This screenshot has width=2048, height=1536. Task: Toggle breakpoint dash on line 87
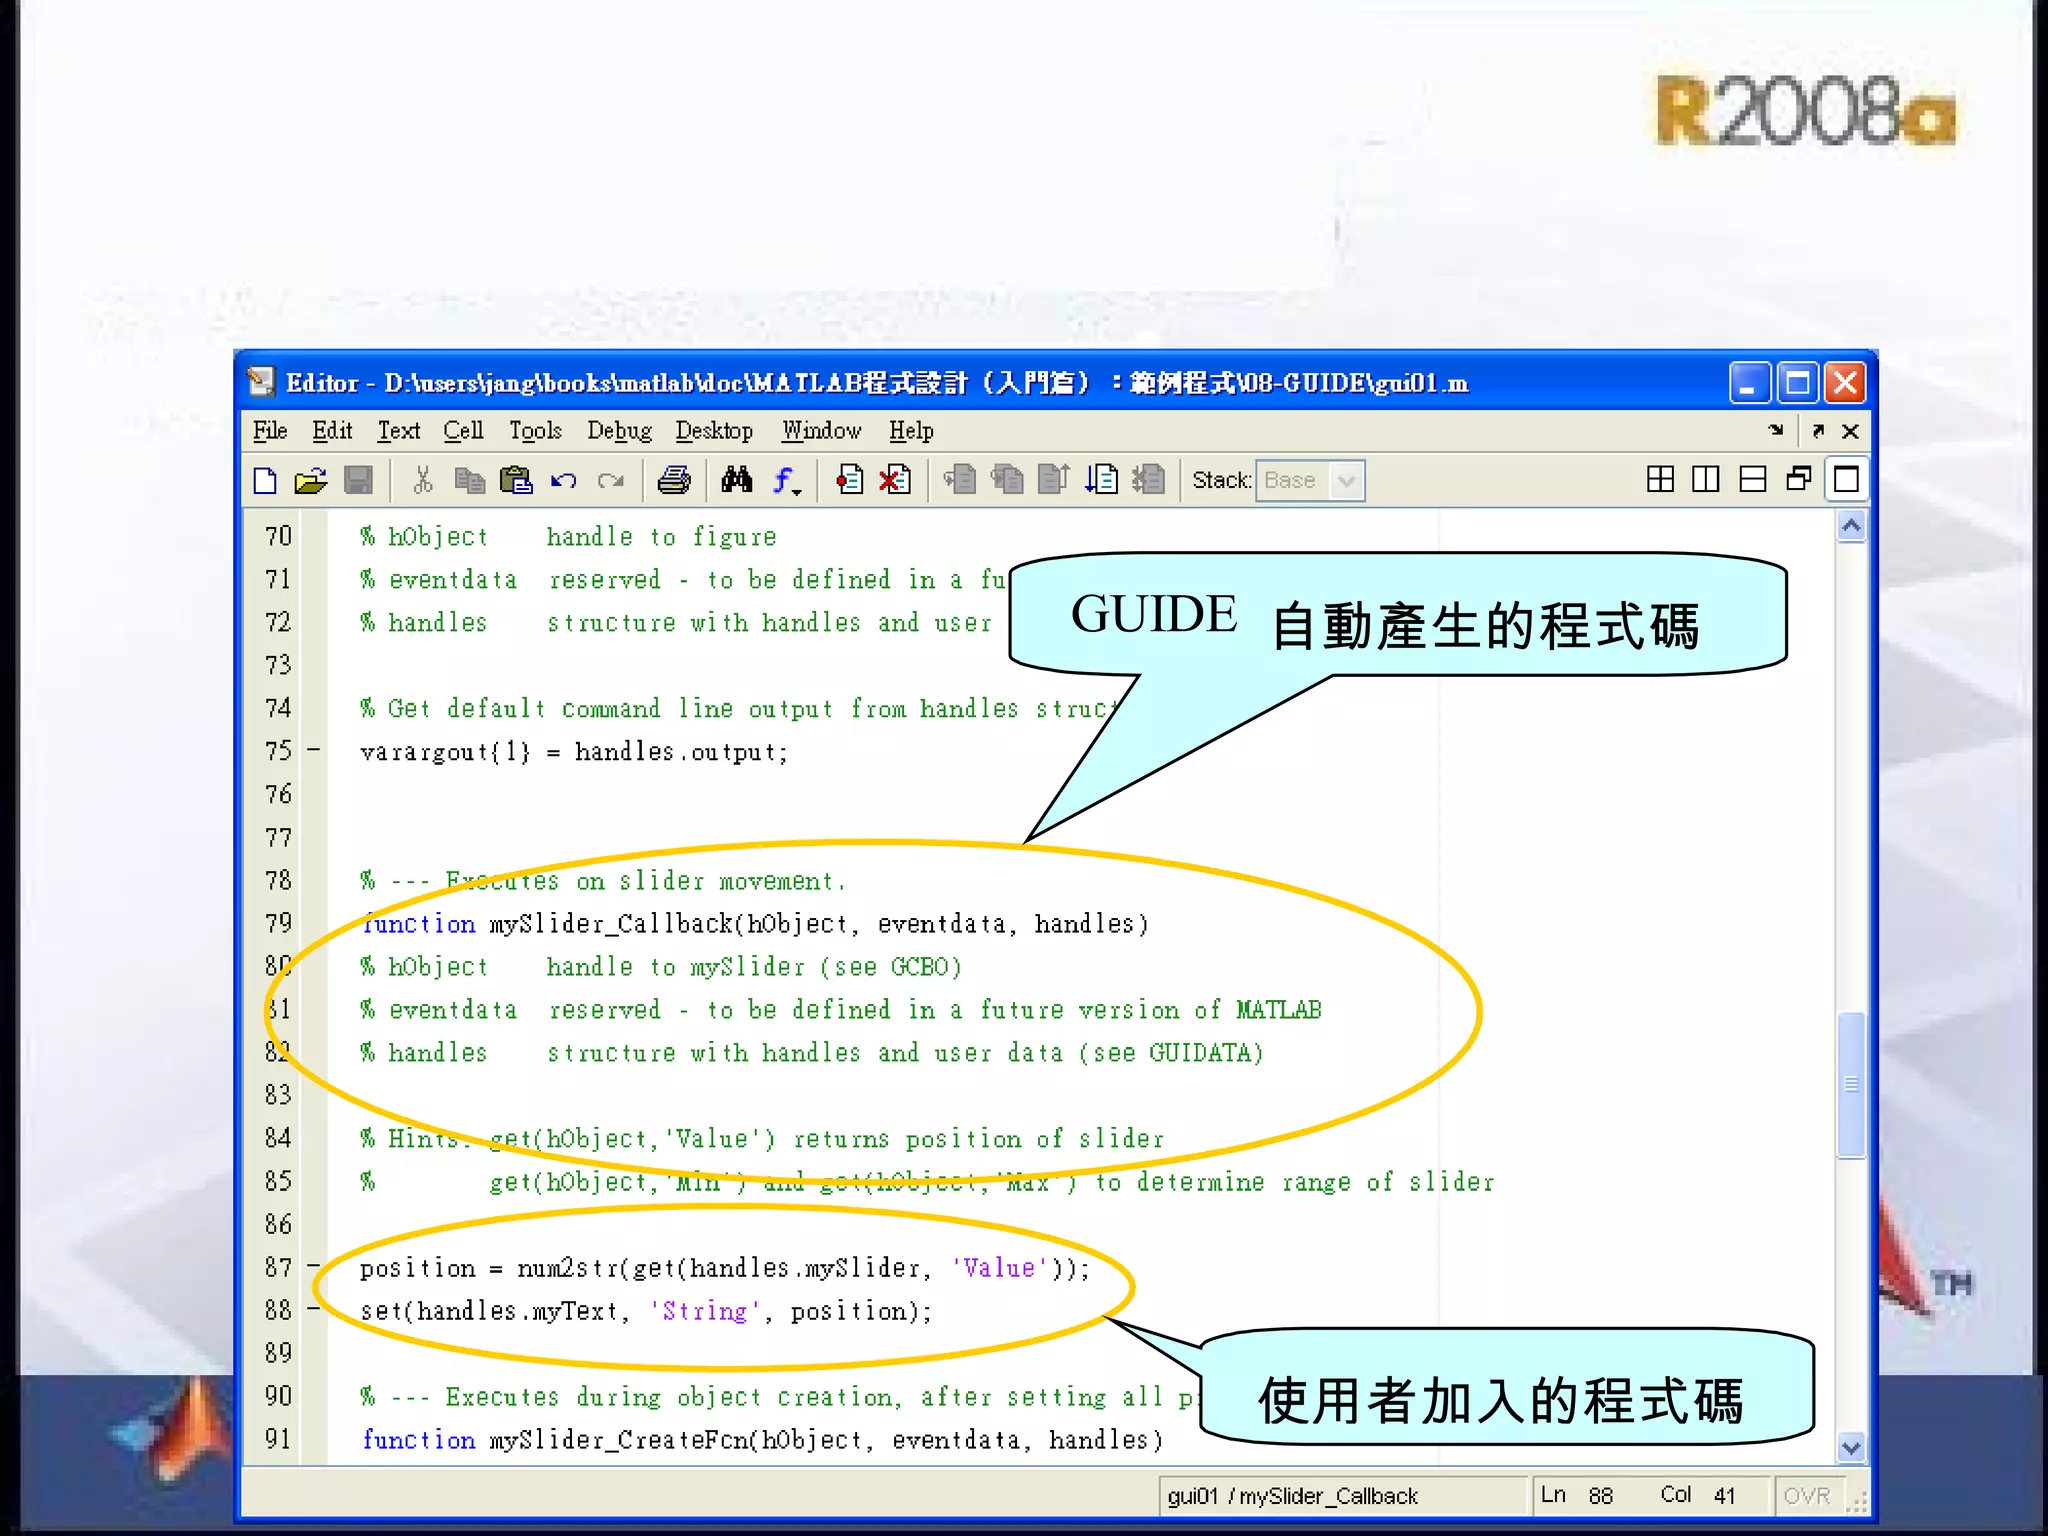click(314, 1266)
